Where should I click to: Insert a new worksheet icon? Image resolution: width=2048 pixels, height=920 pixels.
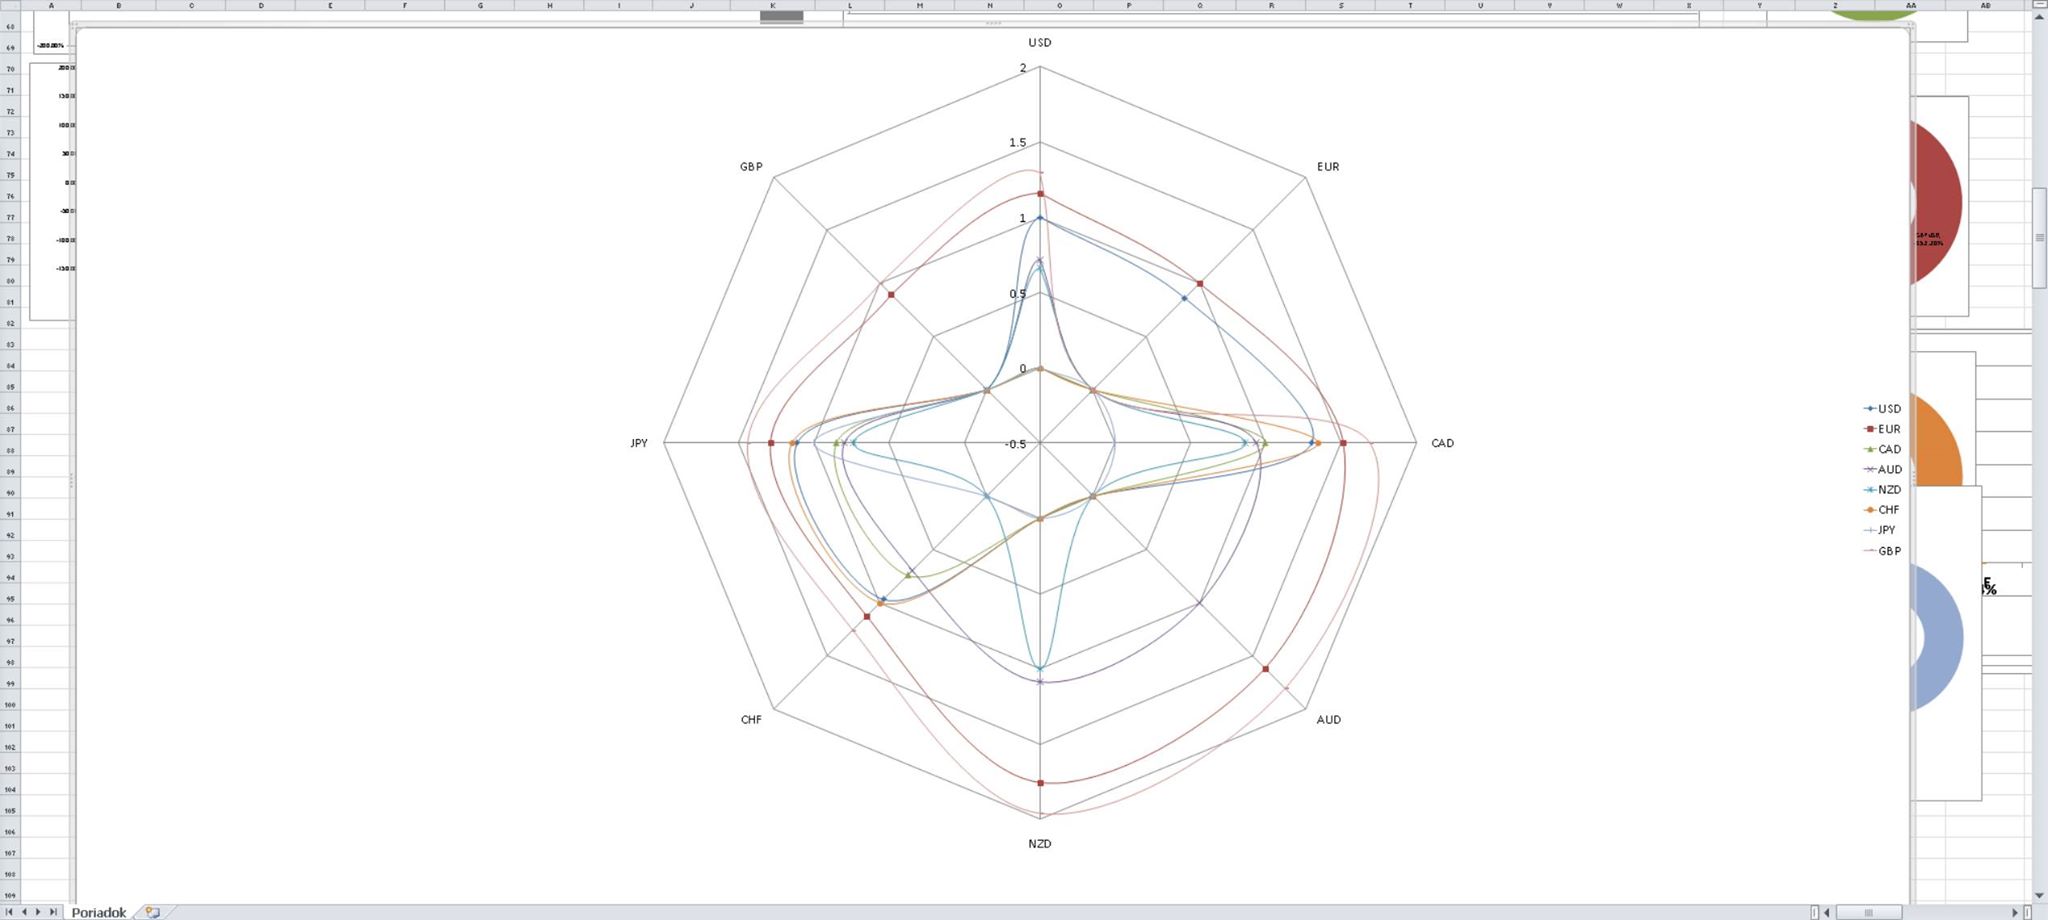point(152,912)
